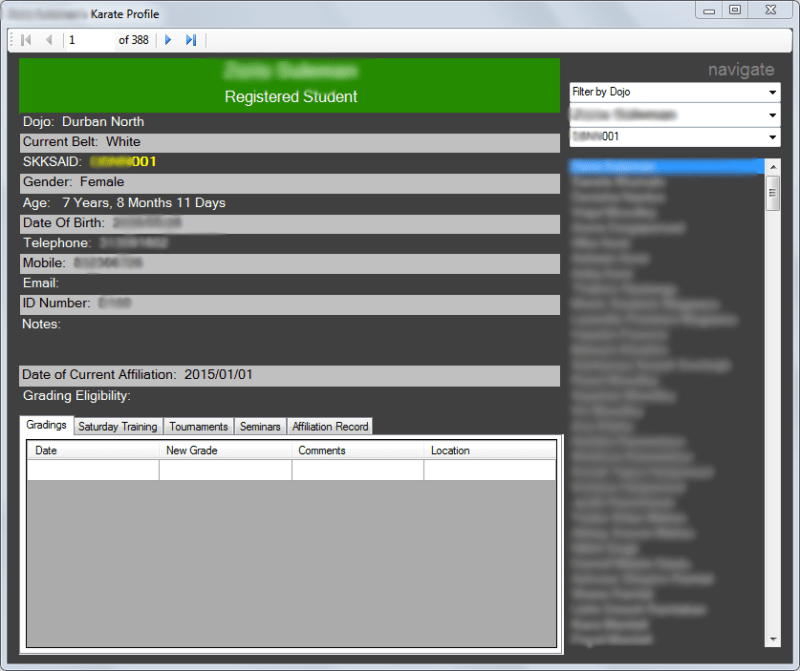800x671 pixels.
Task: Sort by the Location column header
Action: click(x=489, y=451)
